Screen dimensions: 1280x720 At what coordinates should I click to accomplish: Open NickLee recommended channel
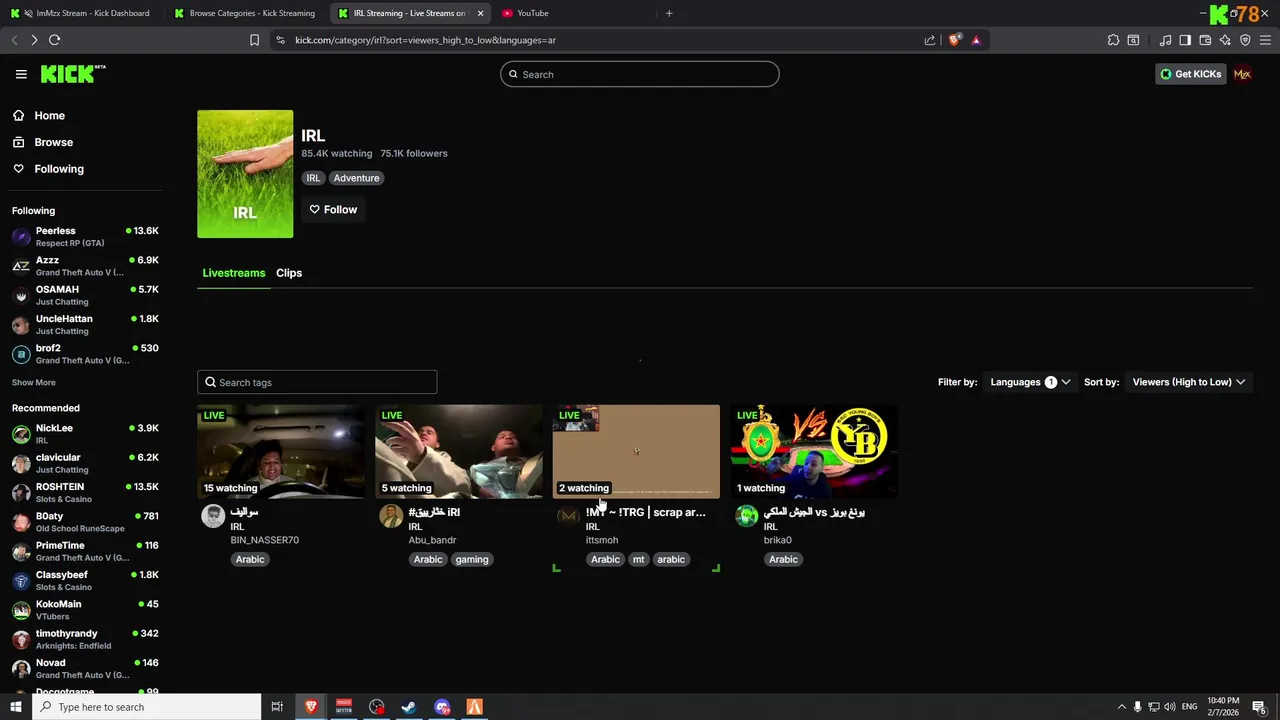85,434
